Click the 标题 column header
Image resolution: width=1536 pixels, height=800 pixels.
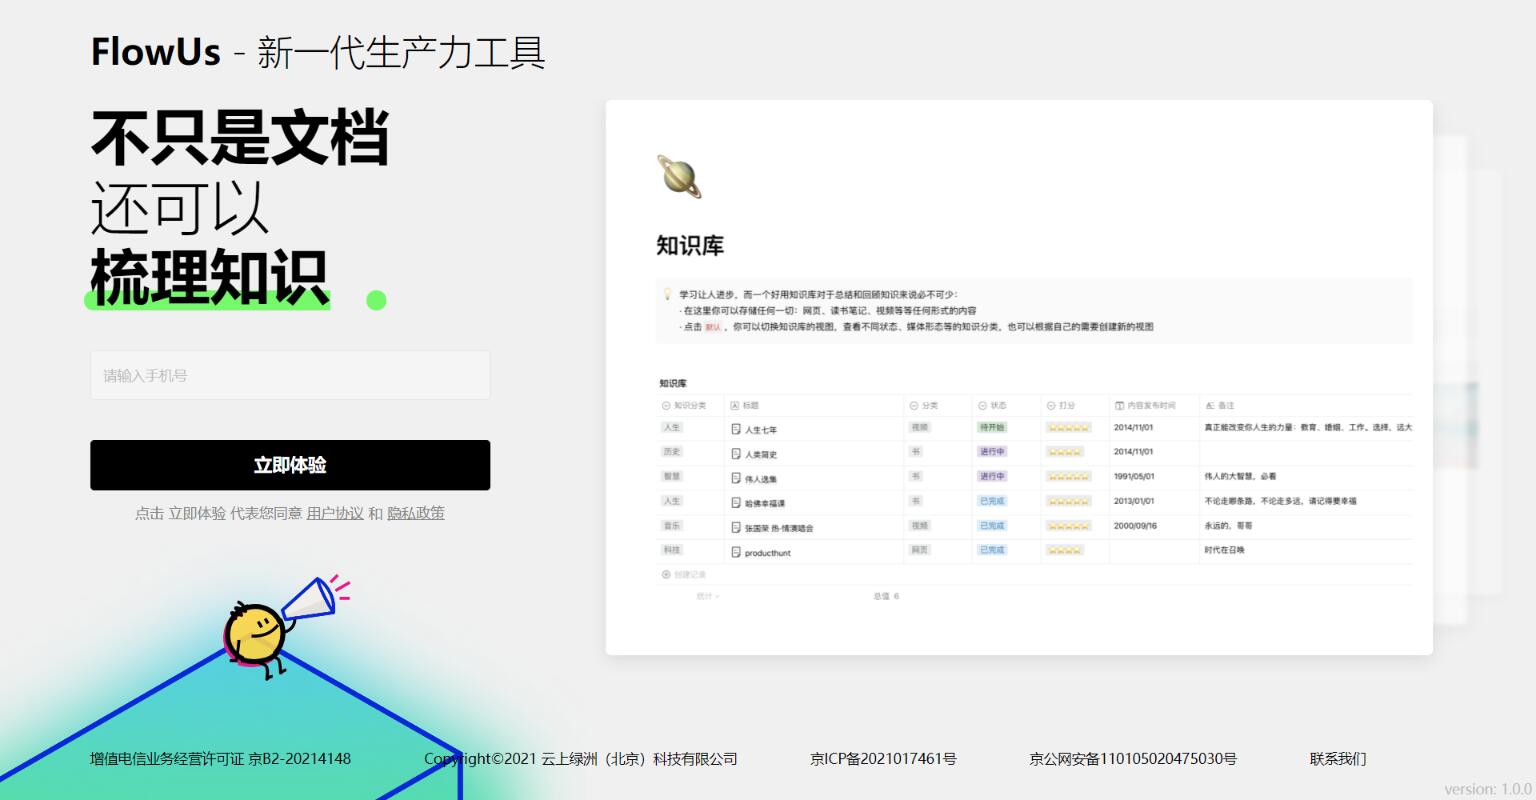[745, 406]
